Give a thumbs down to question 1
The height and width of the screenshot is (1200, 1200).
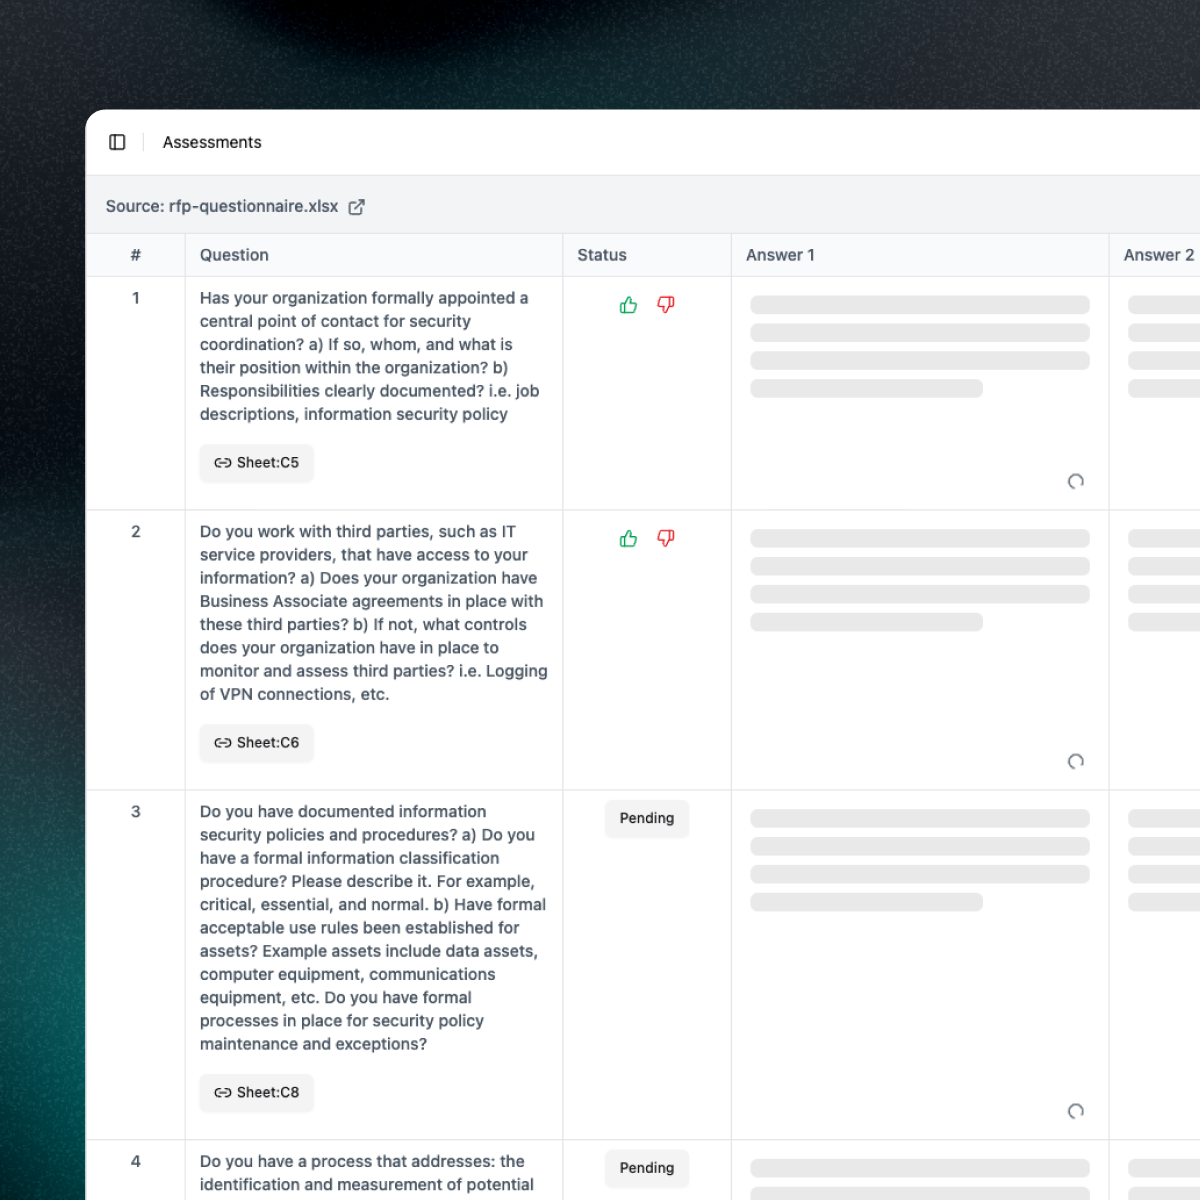[666, 305]
